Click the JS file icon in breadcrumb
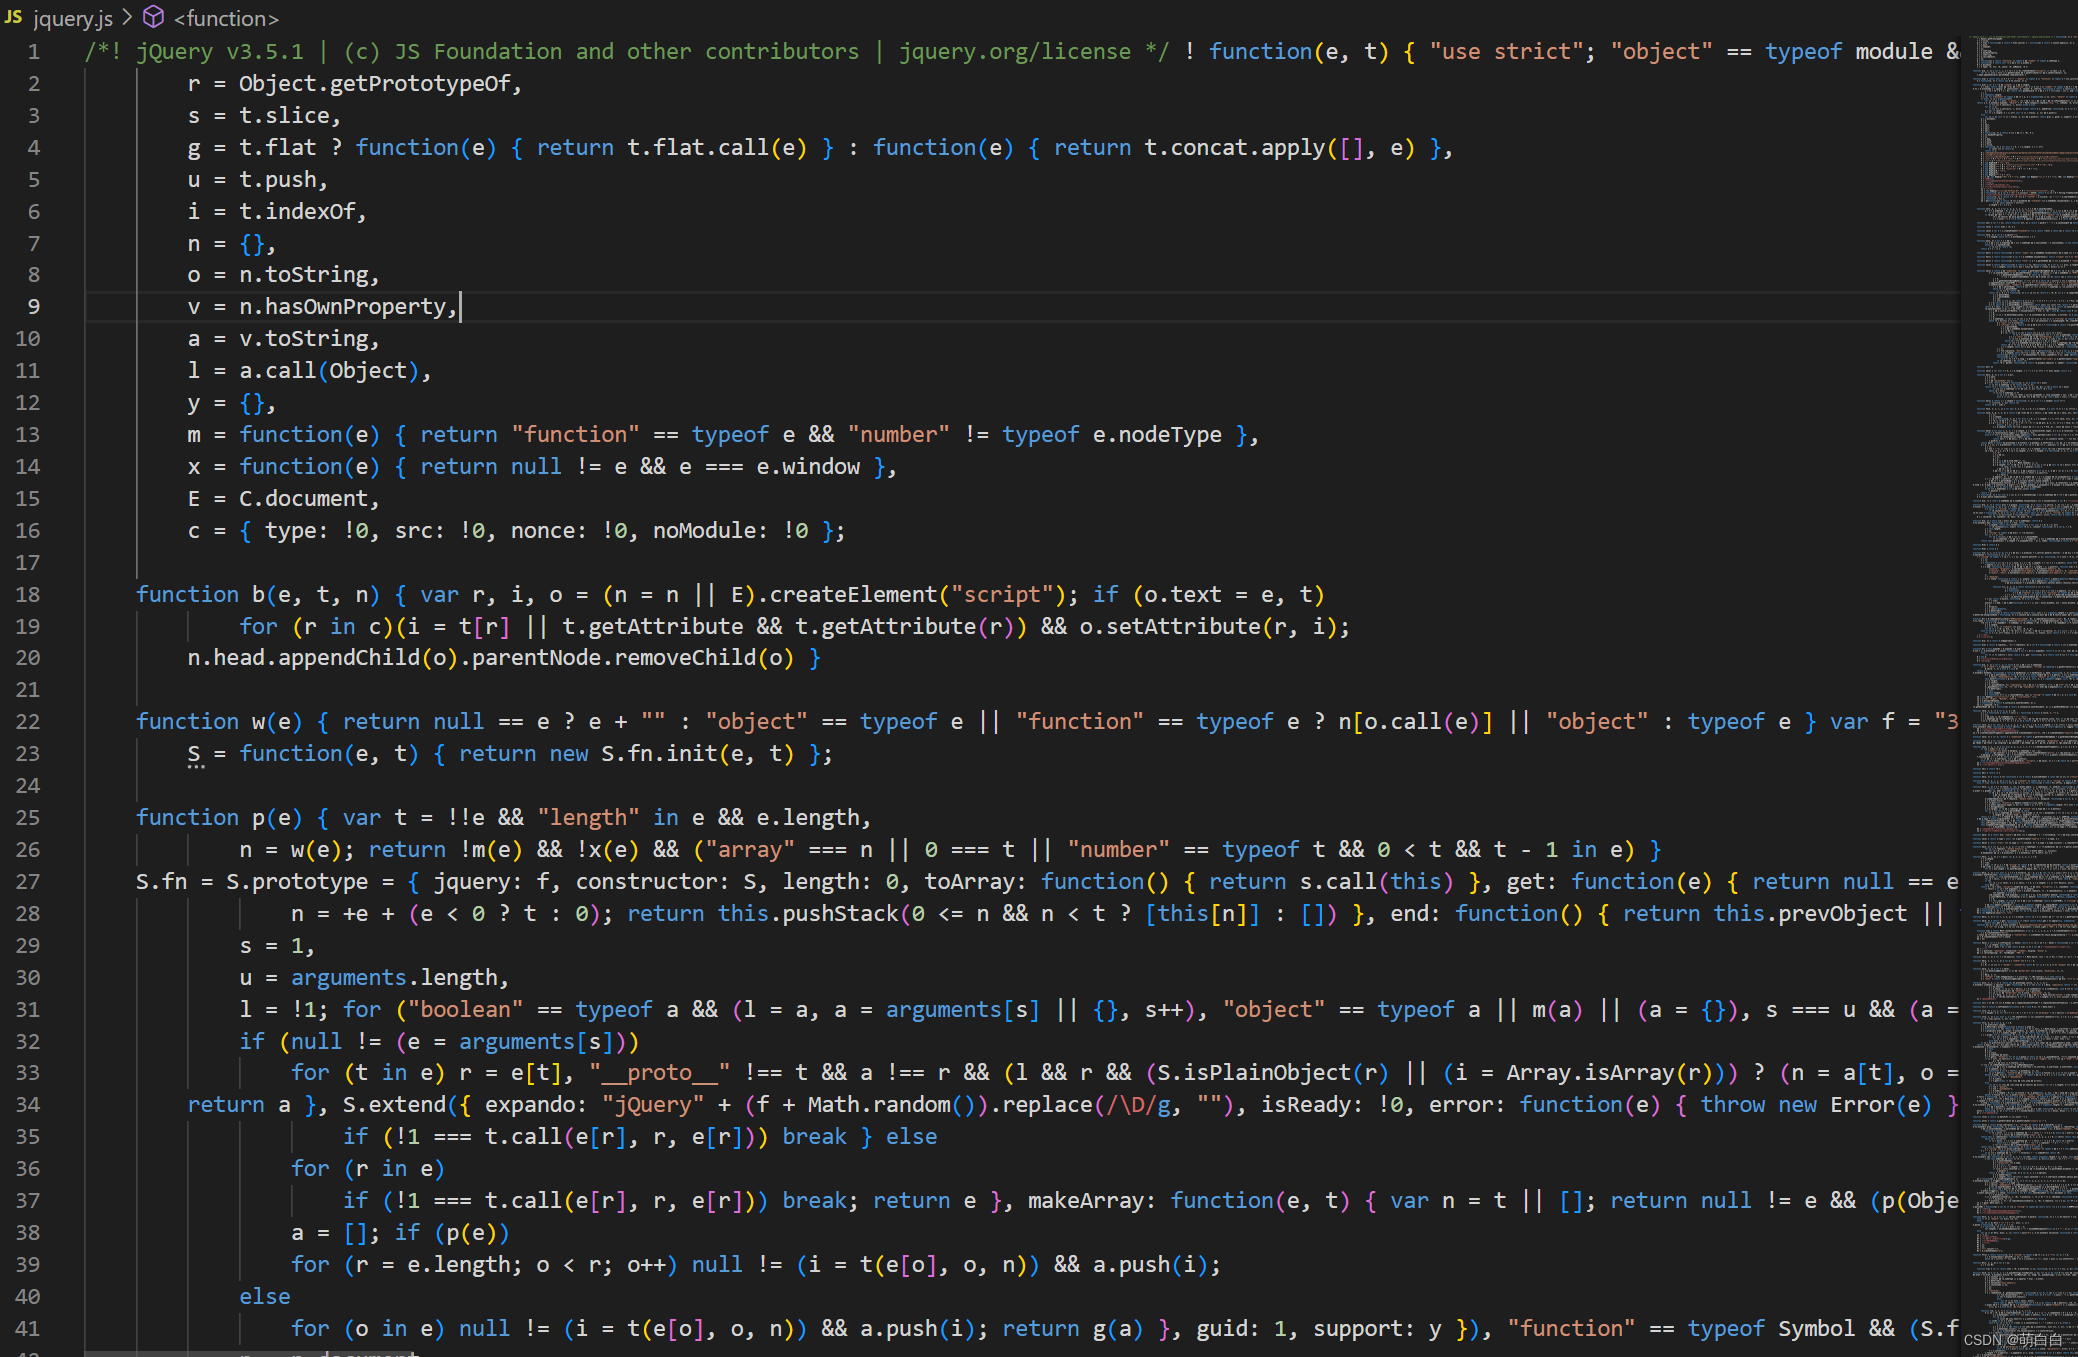Screen dimensions: 2078x1357 coord(13,17)
